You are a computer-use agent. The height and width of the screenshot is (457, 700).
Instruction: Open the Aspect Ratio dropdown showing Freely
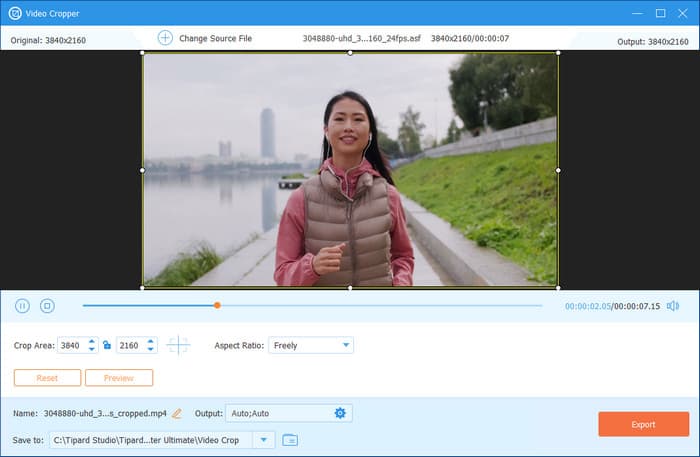[311, 345]
